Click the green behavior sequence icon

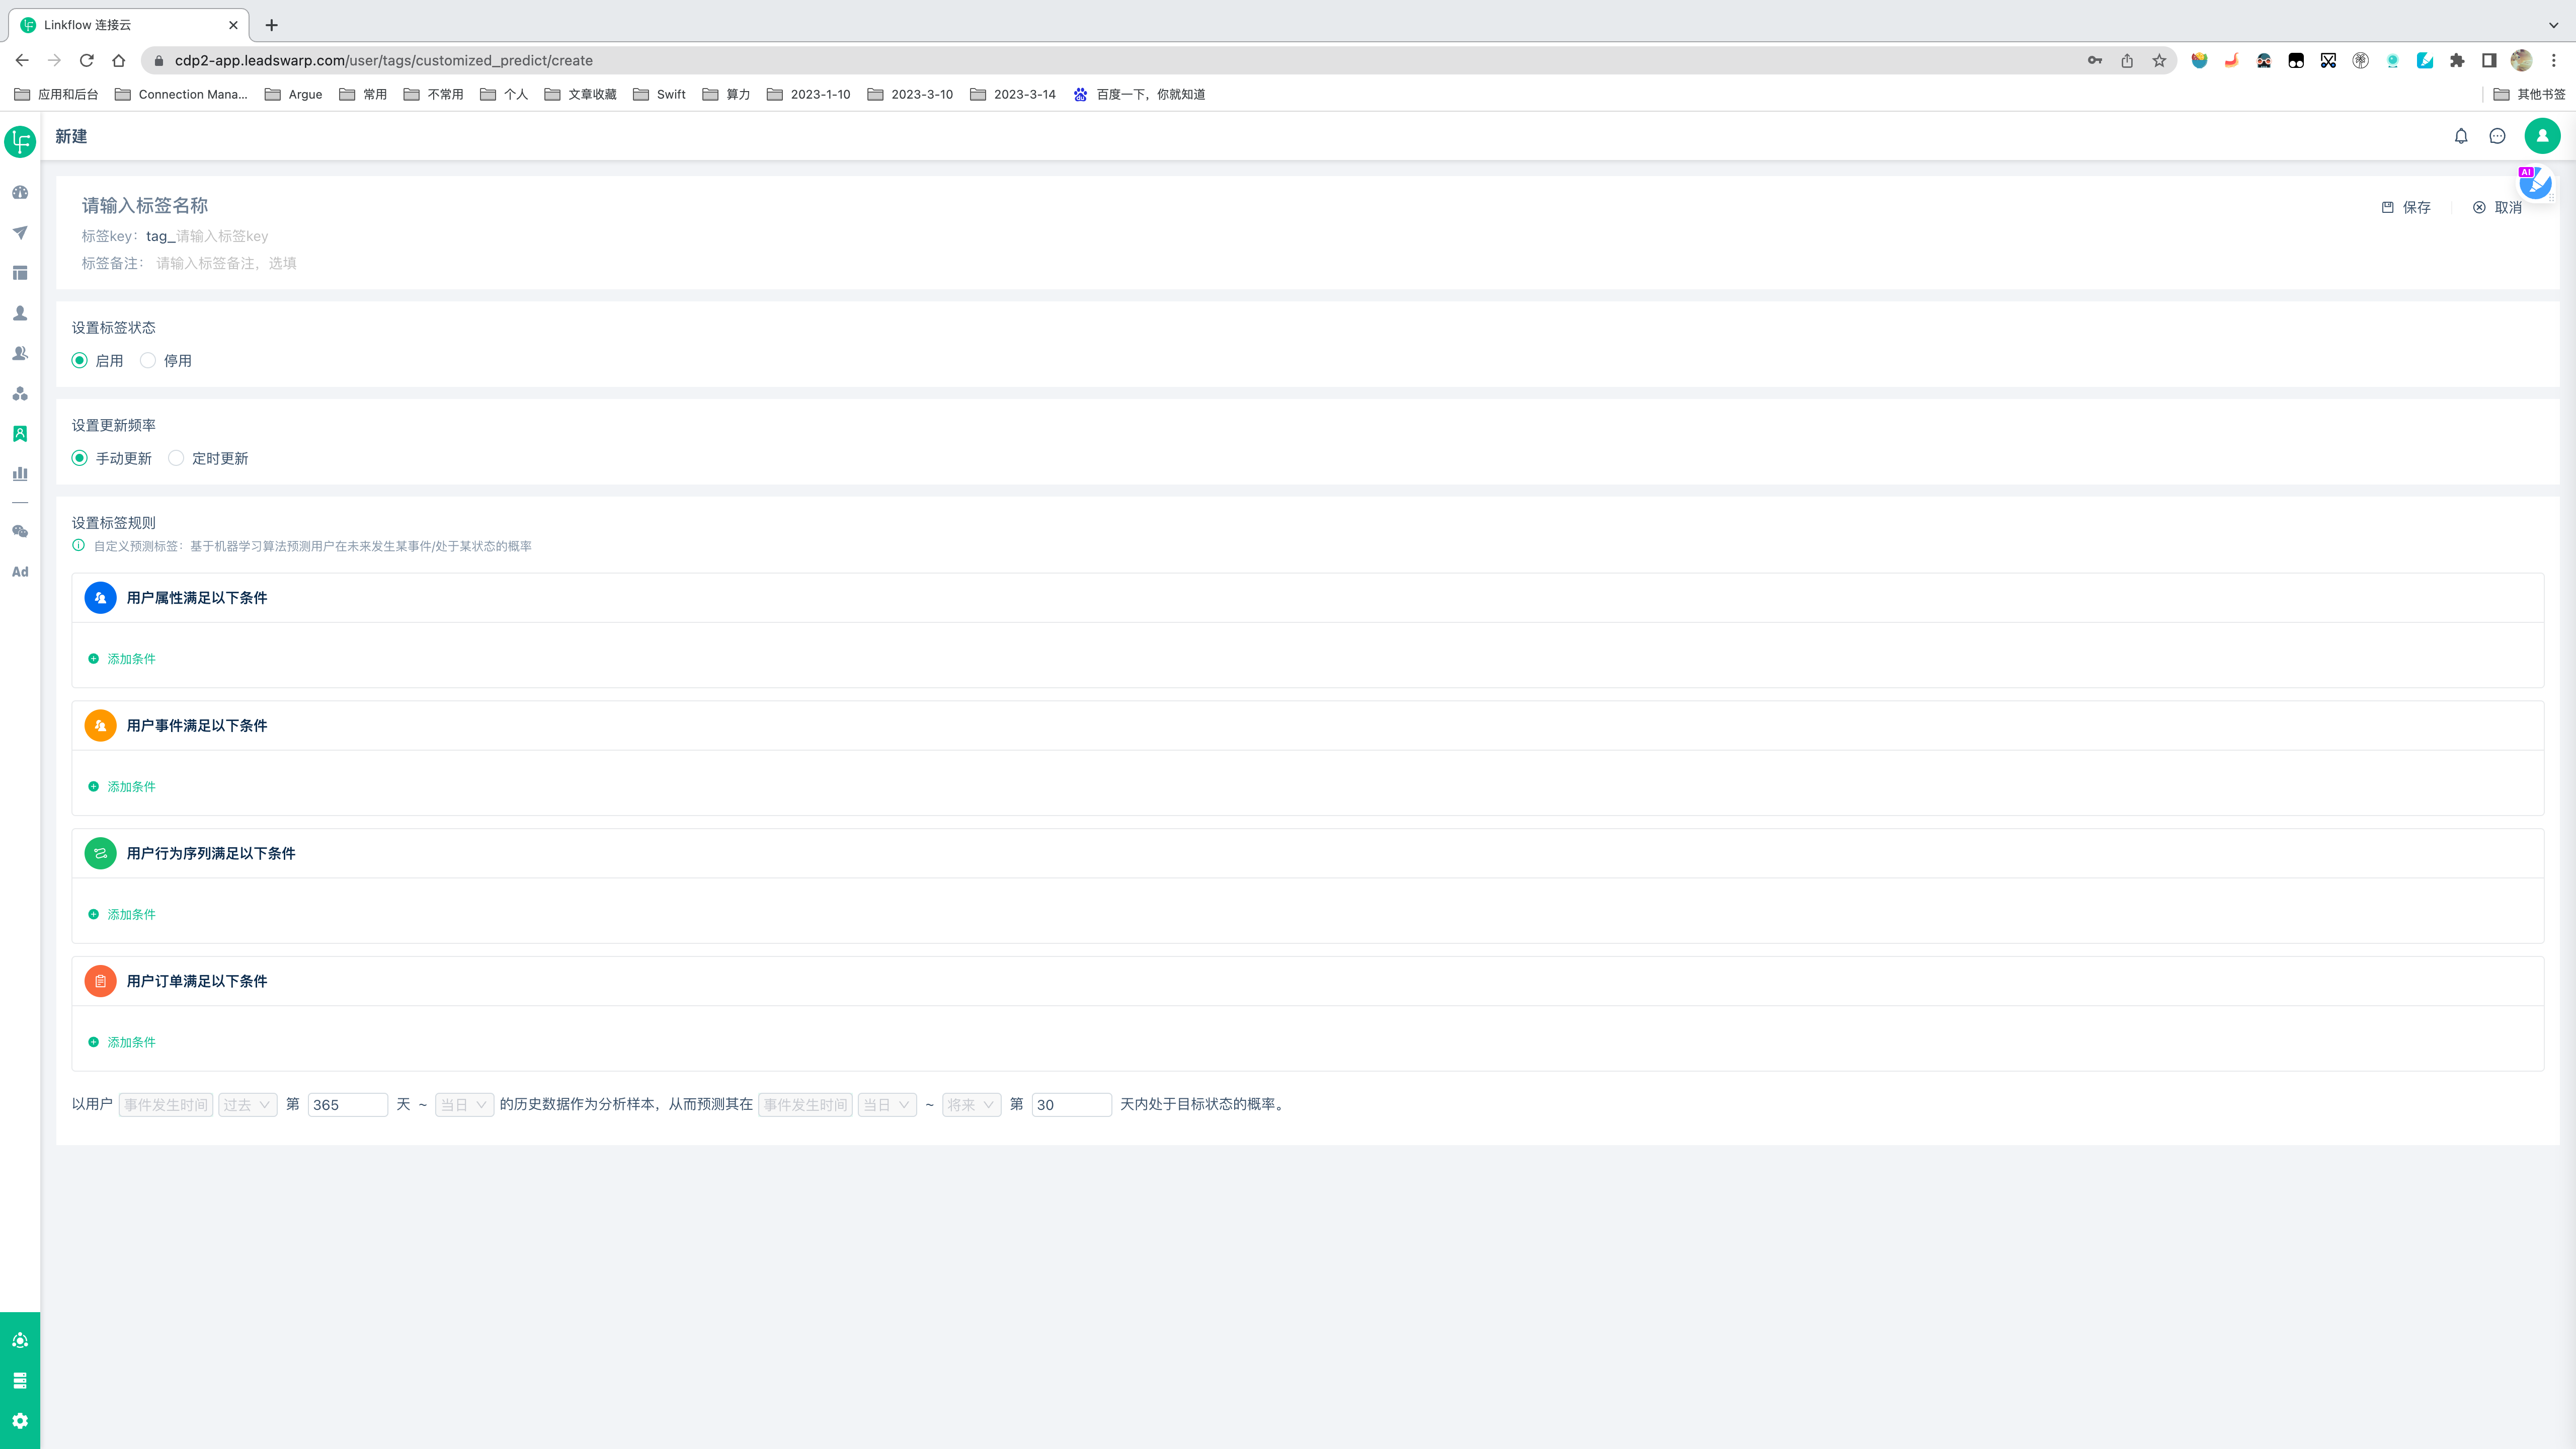coord(100,854)
